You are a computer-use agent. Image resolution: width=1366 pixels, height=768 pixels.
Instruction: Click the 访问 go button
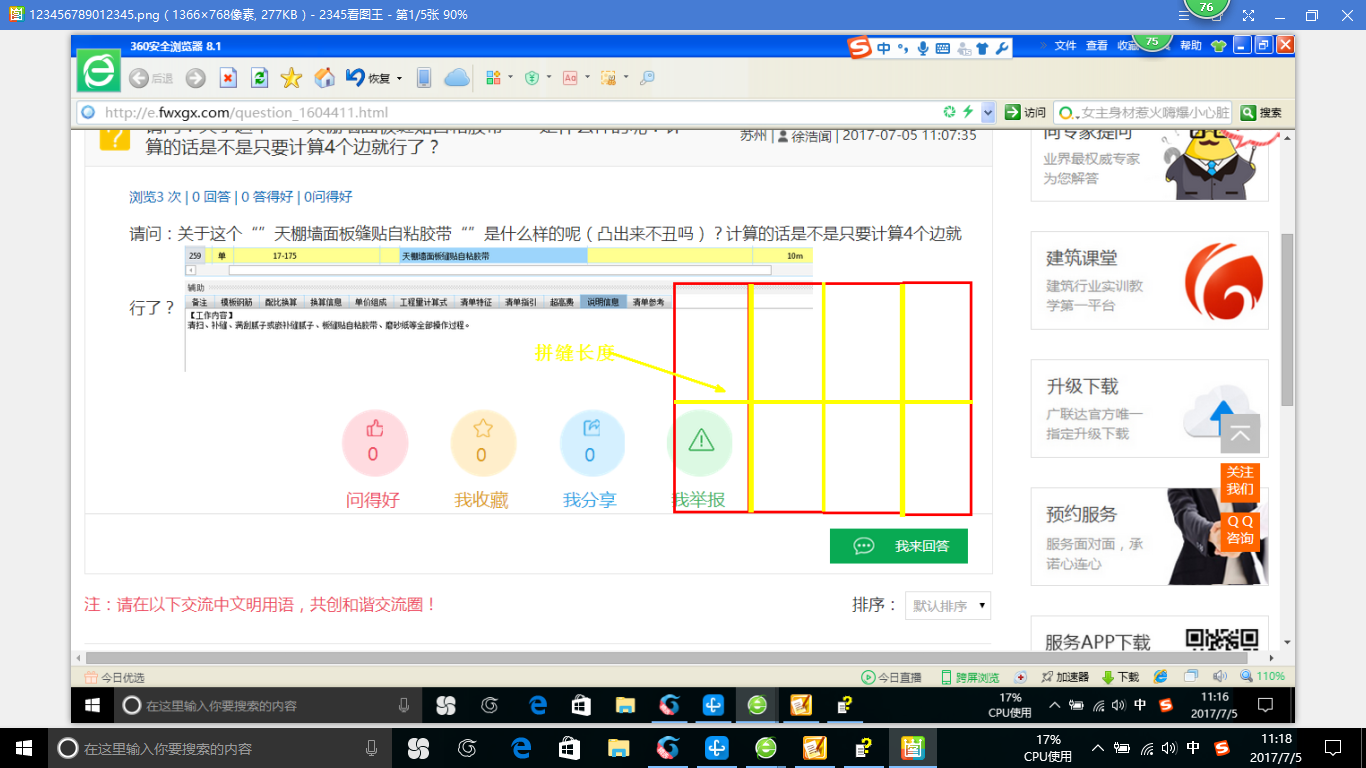pos(1026,112)
